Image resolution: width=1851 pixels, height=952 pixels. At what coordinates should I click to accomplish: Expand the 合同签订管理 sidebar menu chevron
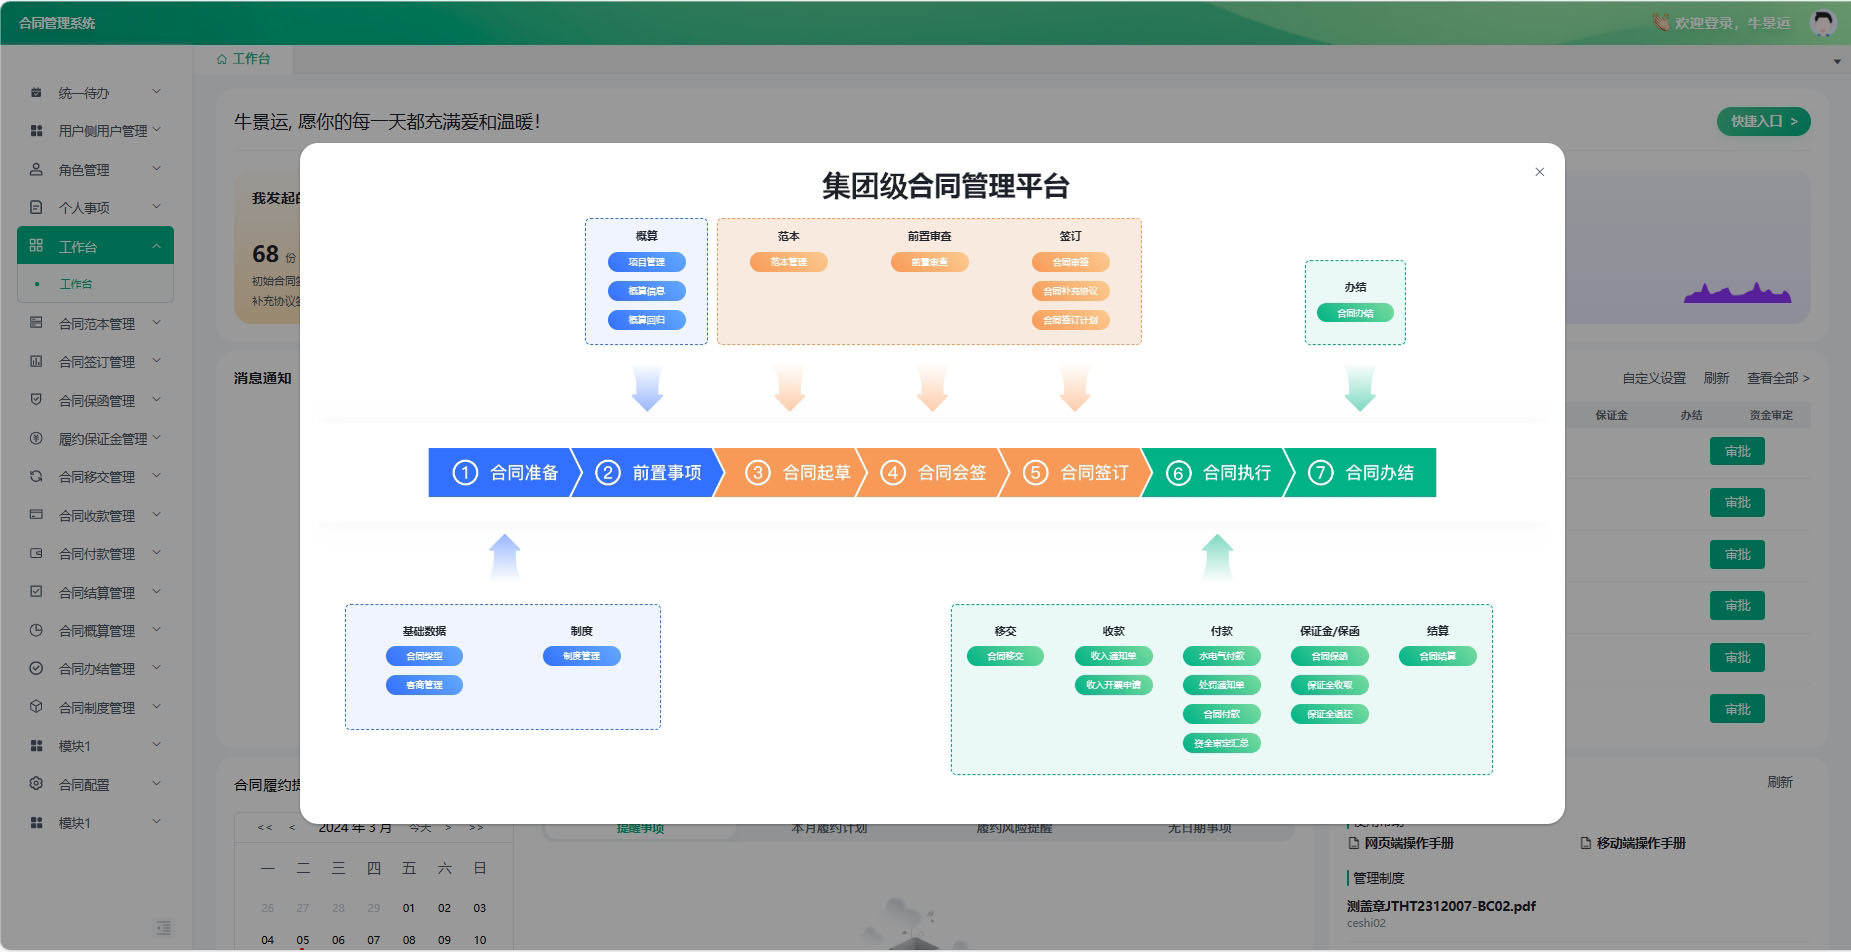pyautogui.click(x=156, y=361)
